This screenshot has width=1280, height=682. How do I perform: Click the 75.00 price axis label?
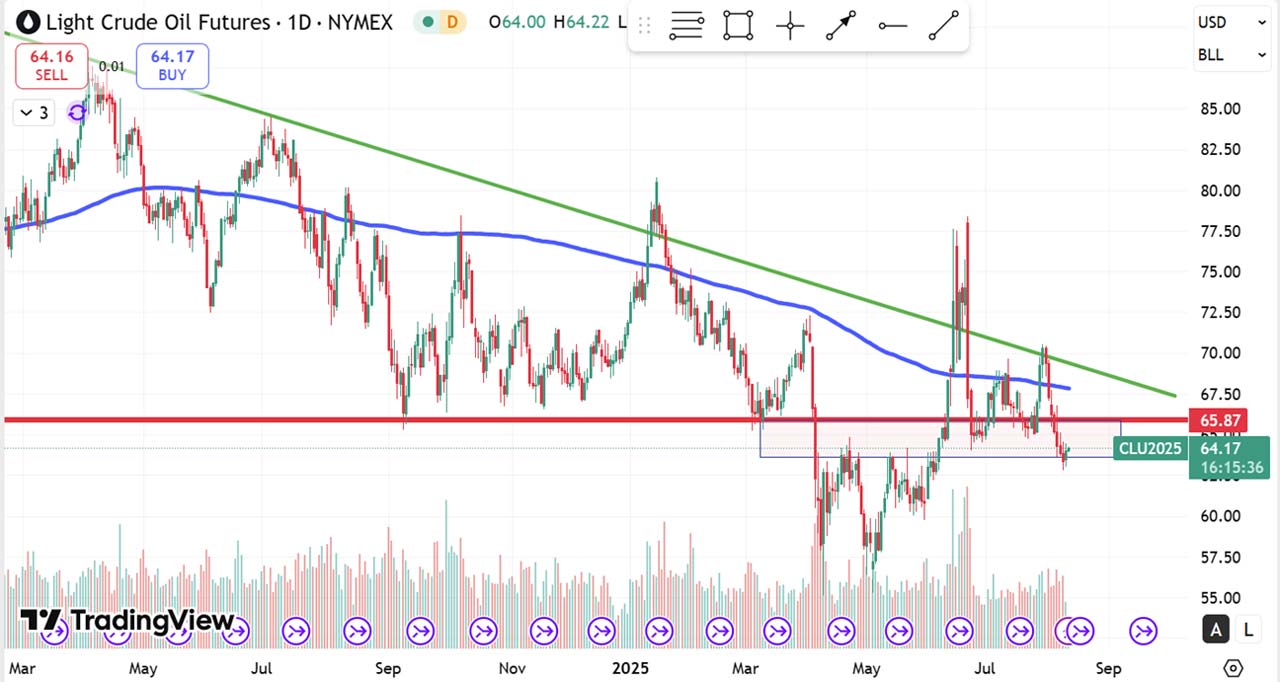point(1221,272)
